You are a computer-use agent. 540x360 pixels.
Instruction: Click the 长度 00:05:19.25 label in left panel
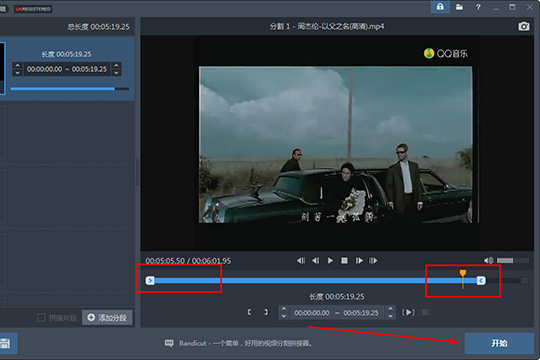(66, 54)
